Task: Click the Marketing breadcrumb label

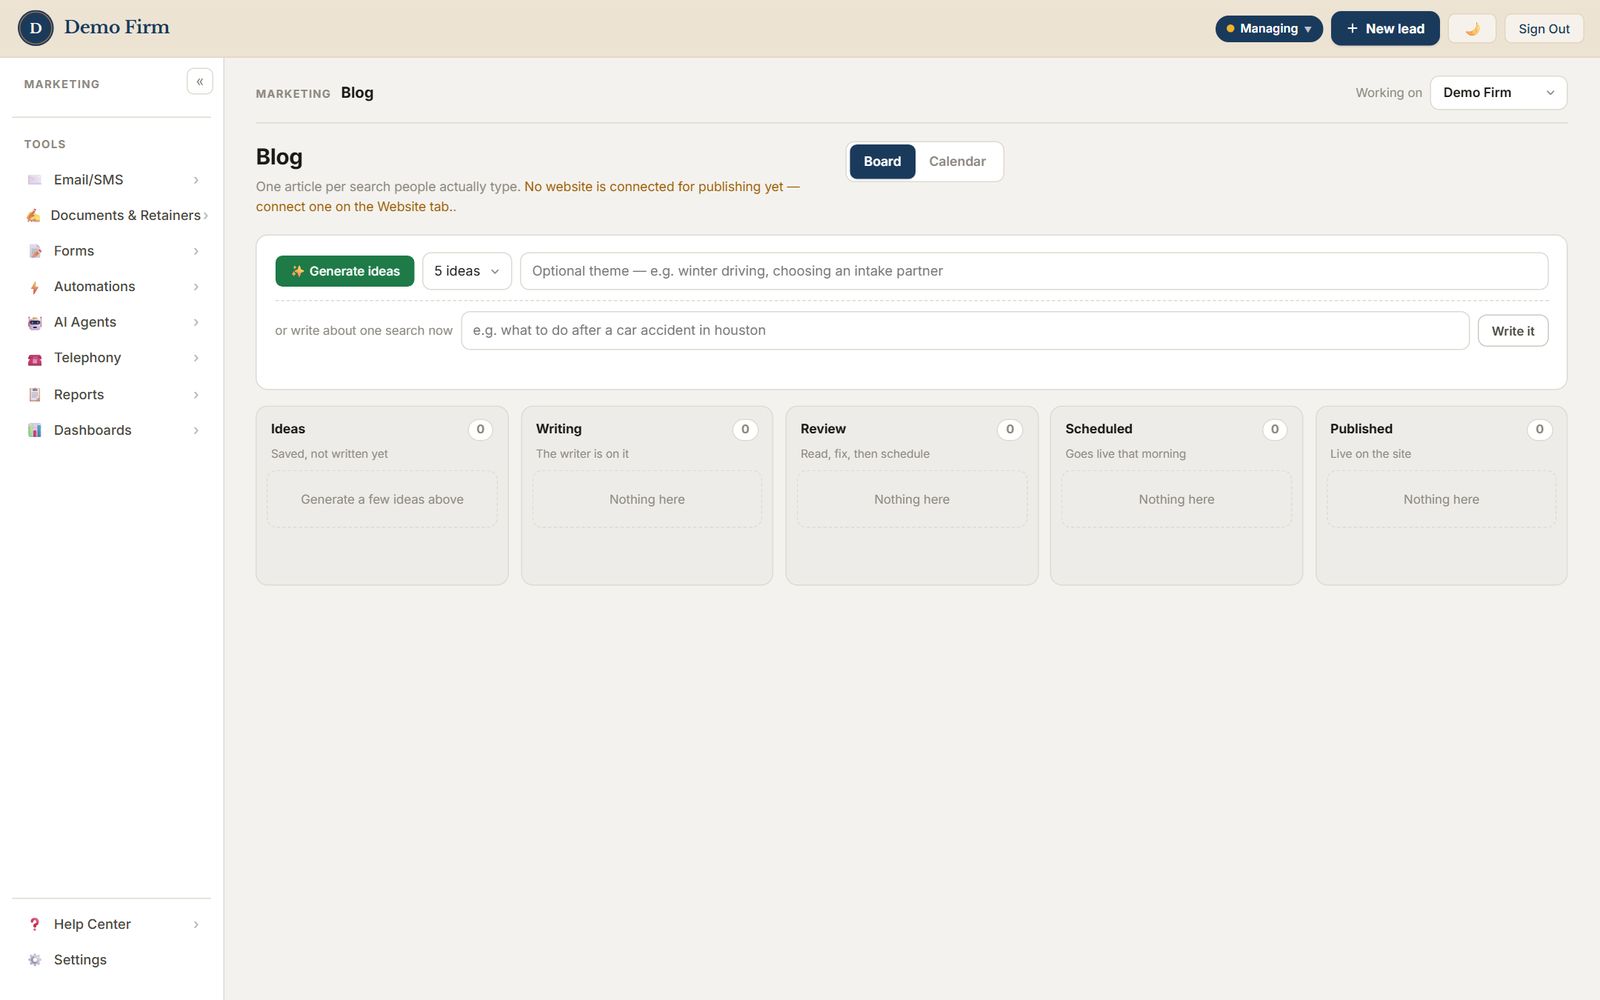Action: tap(293, 94)
